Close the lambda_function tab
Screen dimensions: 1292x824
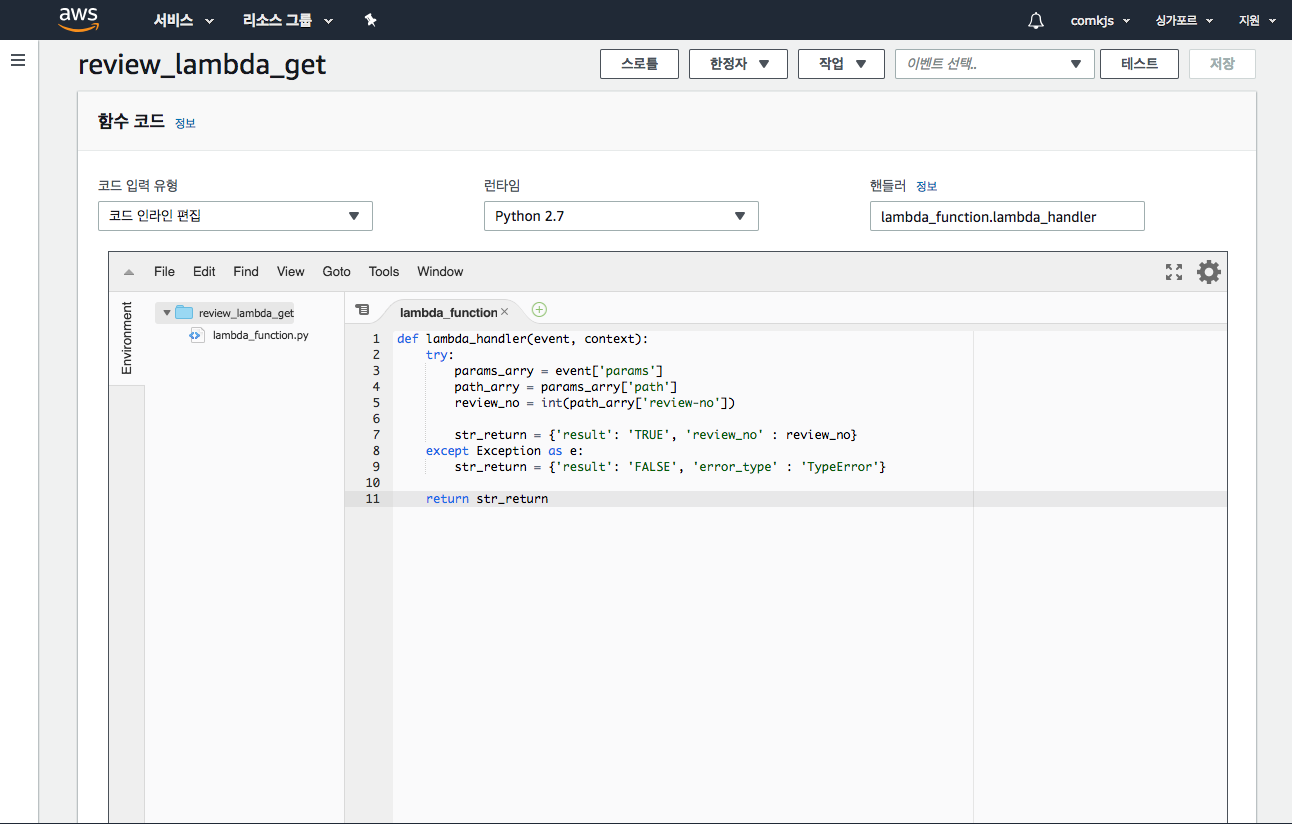(505, 312)
